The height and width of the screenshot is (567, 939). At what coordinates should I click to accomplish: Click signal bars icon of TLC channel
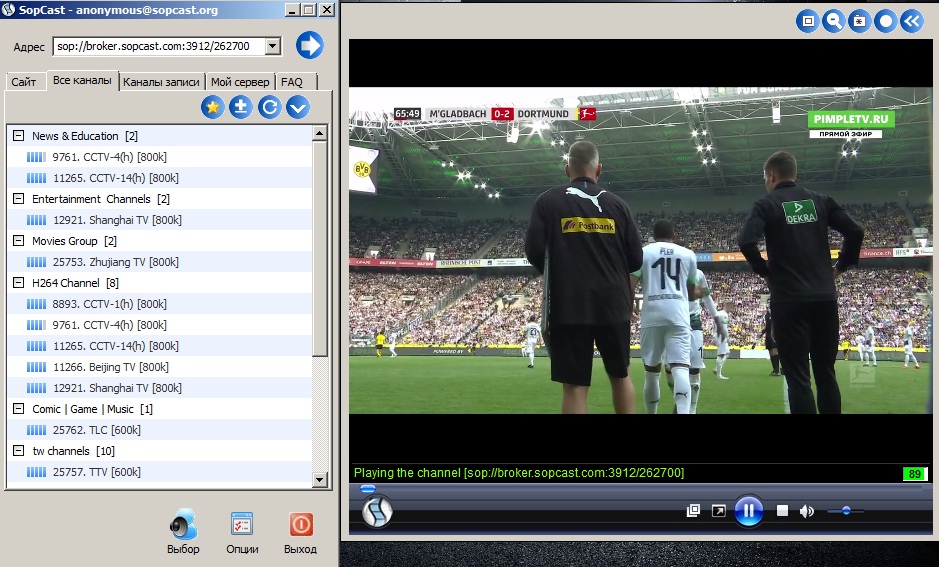(x=36, y=430)
